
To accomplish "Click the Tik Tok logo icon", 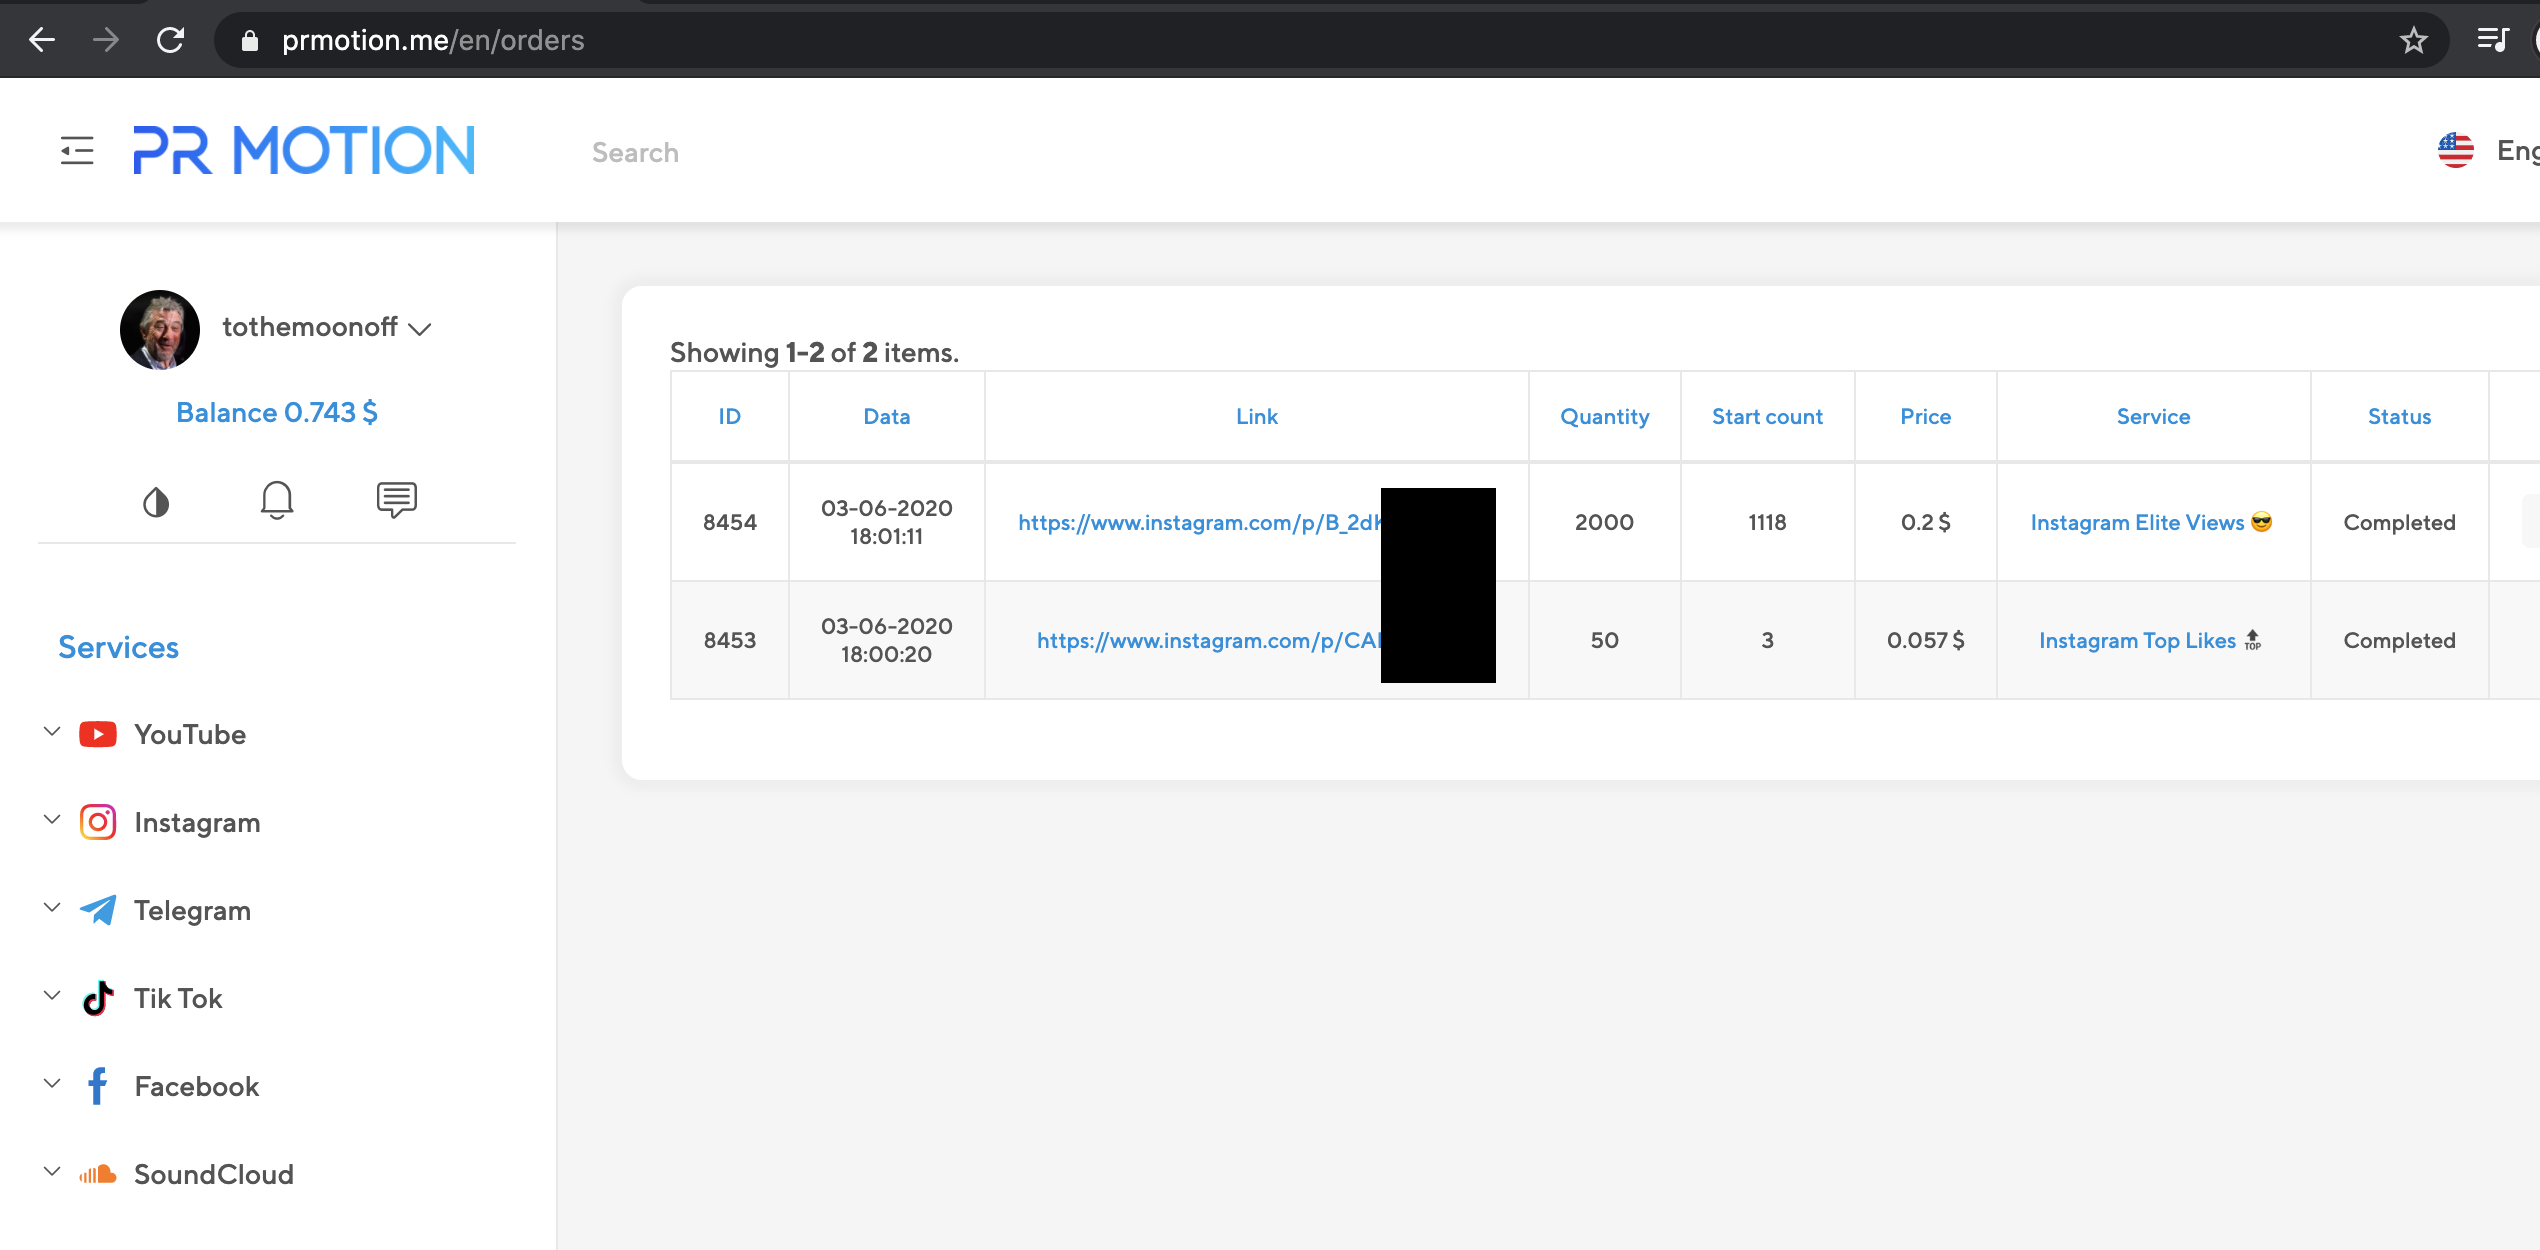I will tap(98, 998).
